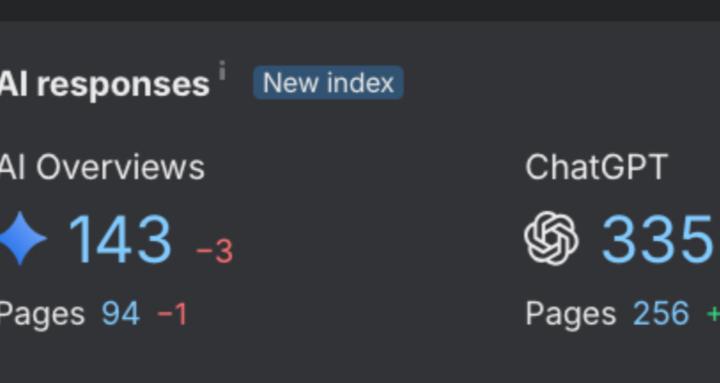Click the ChatGPT logo icon
Viewport: 720px width, 383px height.
[551, 238]
